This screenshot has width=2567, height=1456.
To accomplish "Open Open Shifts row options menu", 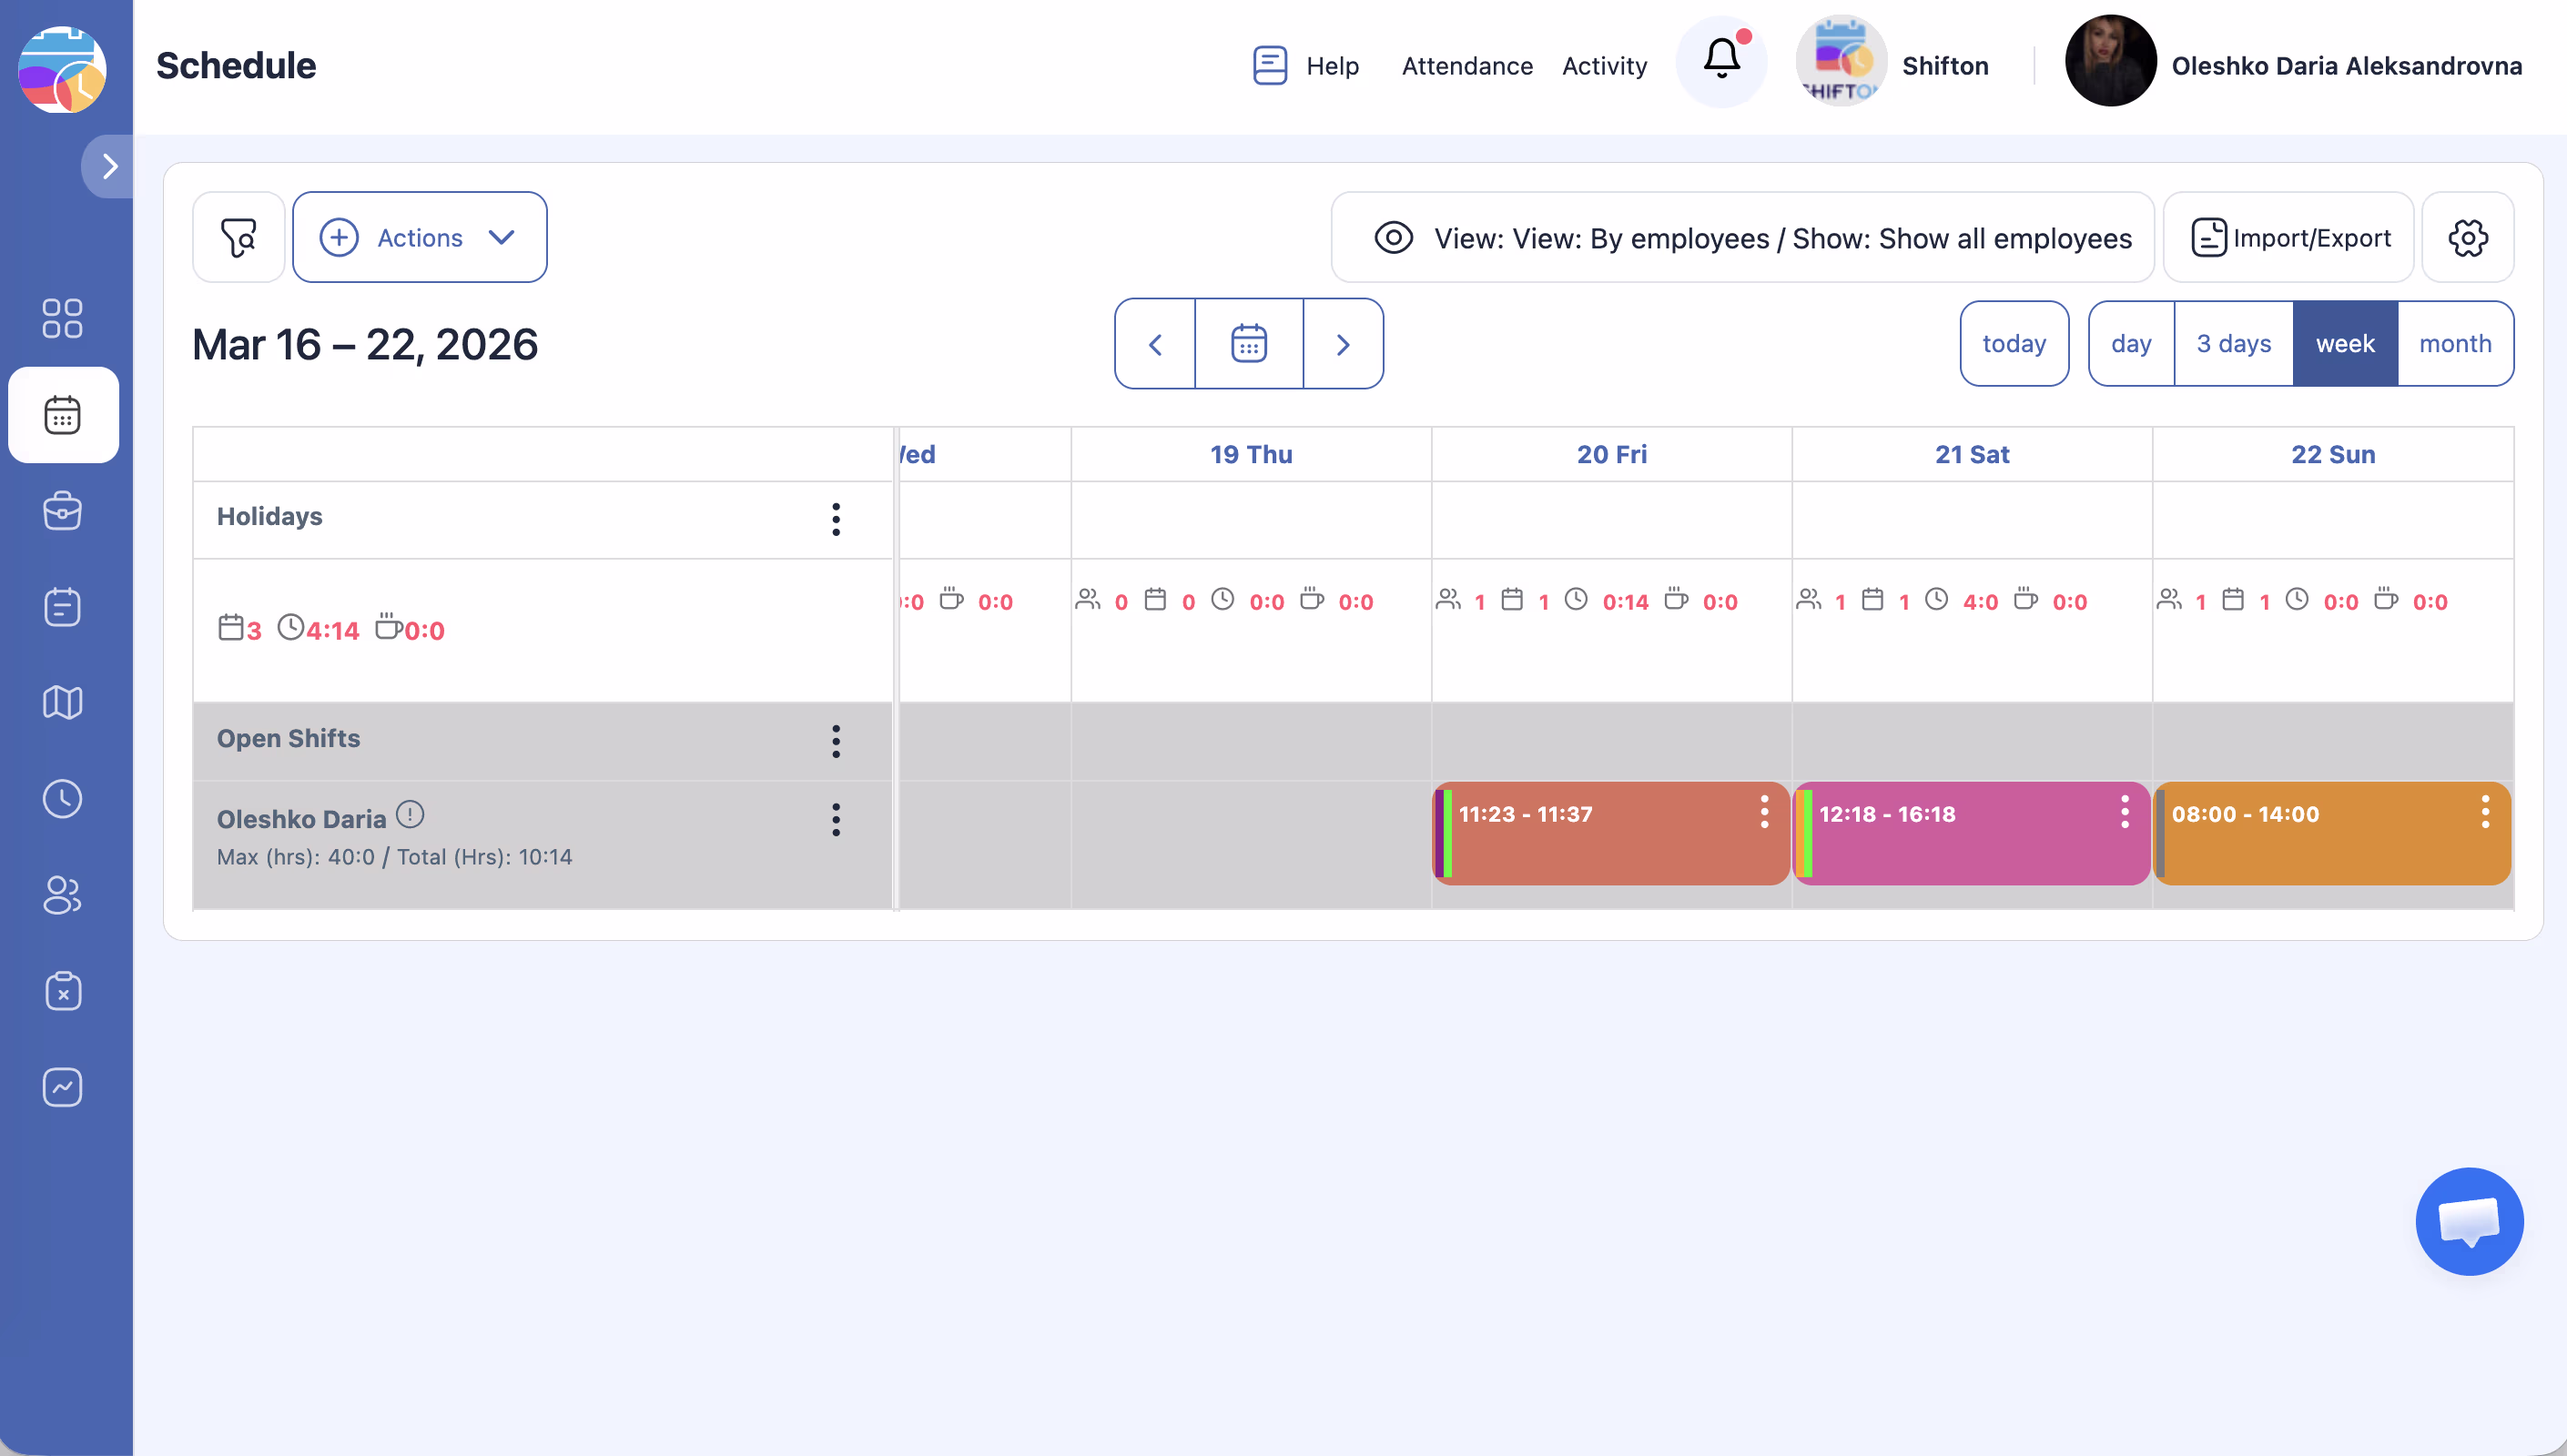I will (835, 740).
